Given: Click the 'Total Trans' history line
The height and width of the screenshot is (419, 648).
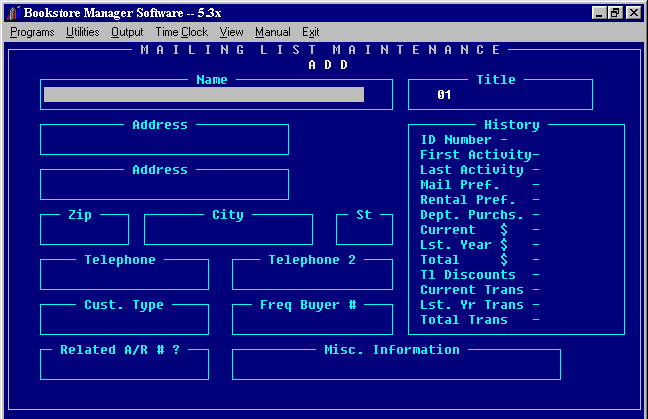Looking at the screenshot, I should click(x=480, y=320).
